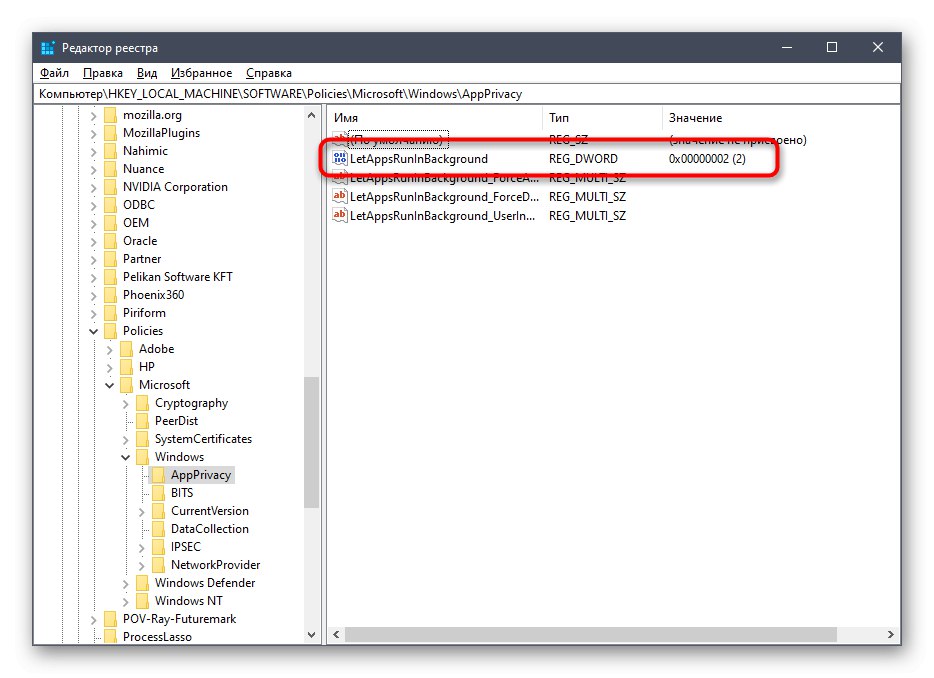Select the ProcessLasso key
The width and height of the screenshot is (934, 678).
tap(157, 637)
